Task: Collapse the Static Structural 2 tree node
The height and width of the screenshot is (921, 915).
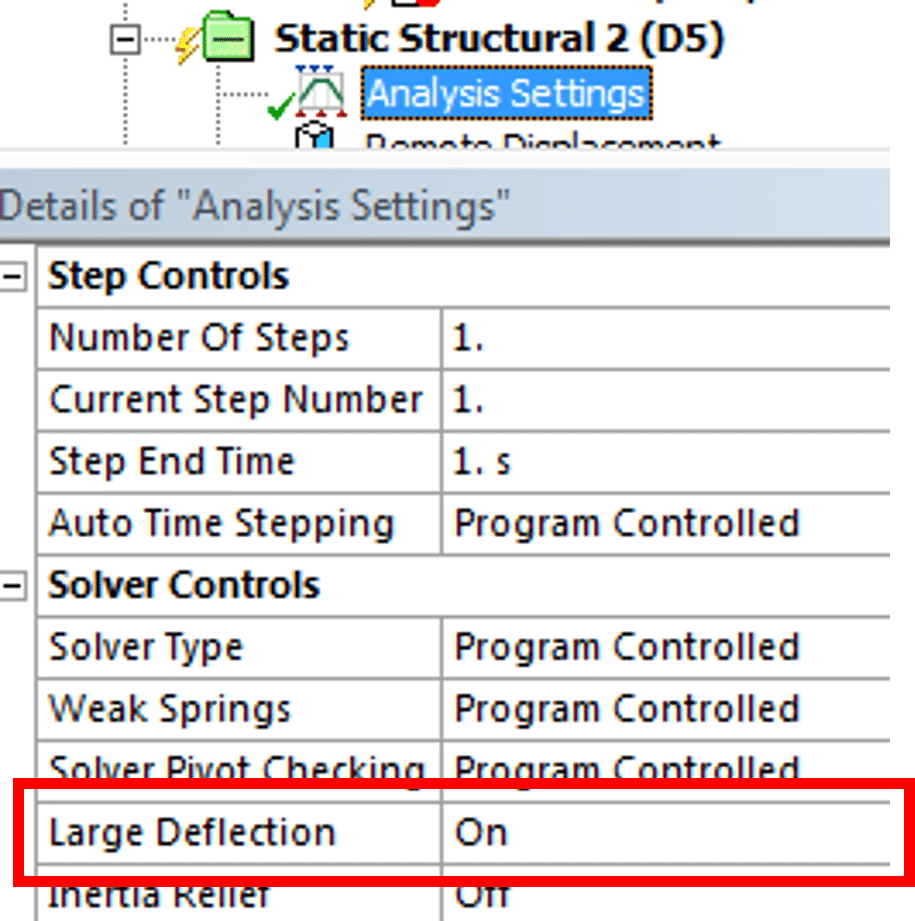Action: 125,40
